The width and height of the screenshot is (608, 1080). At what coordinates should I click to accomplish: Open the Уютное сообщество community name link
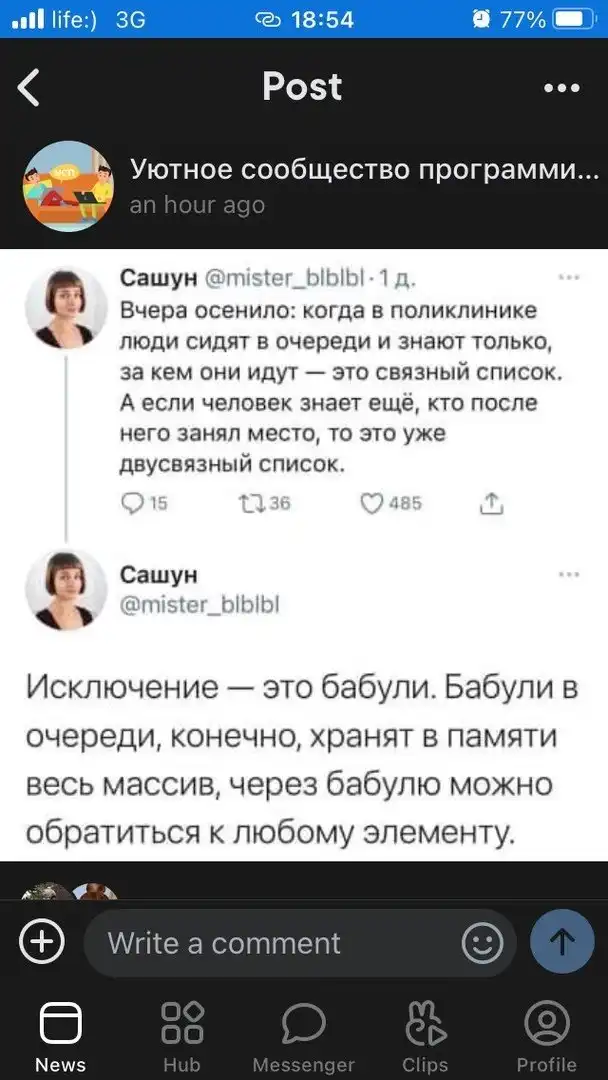tap(358, 171)
